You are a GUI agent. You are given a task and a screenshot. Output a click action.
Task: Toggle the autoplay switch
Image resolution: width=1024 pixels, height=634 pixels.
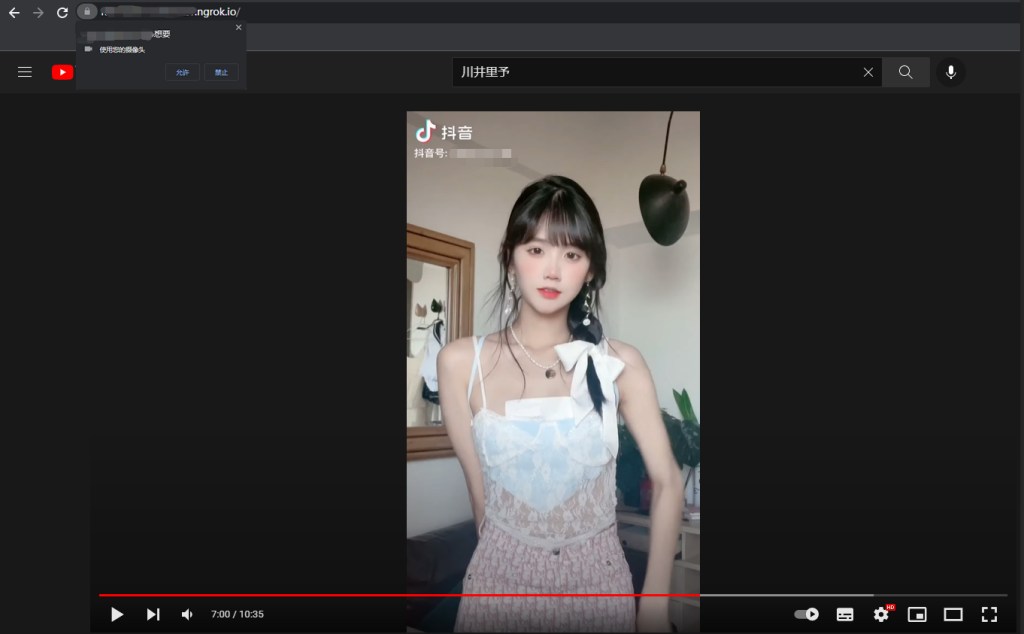tap(807, 614)
